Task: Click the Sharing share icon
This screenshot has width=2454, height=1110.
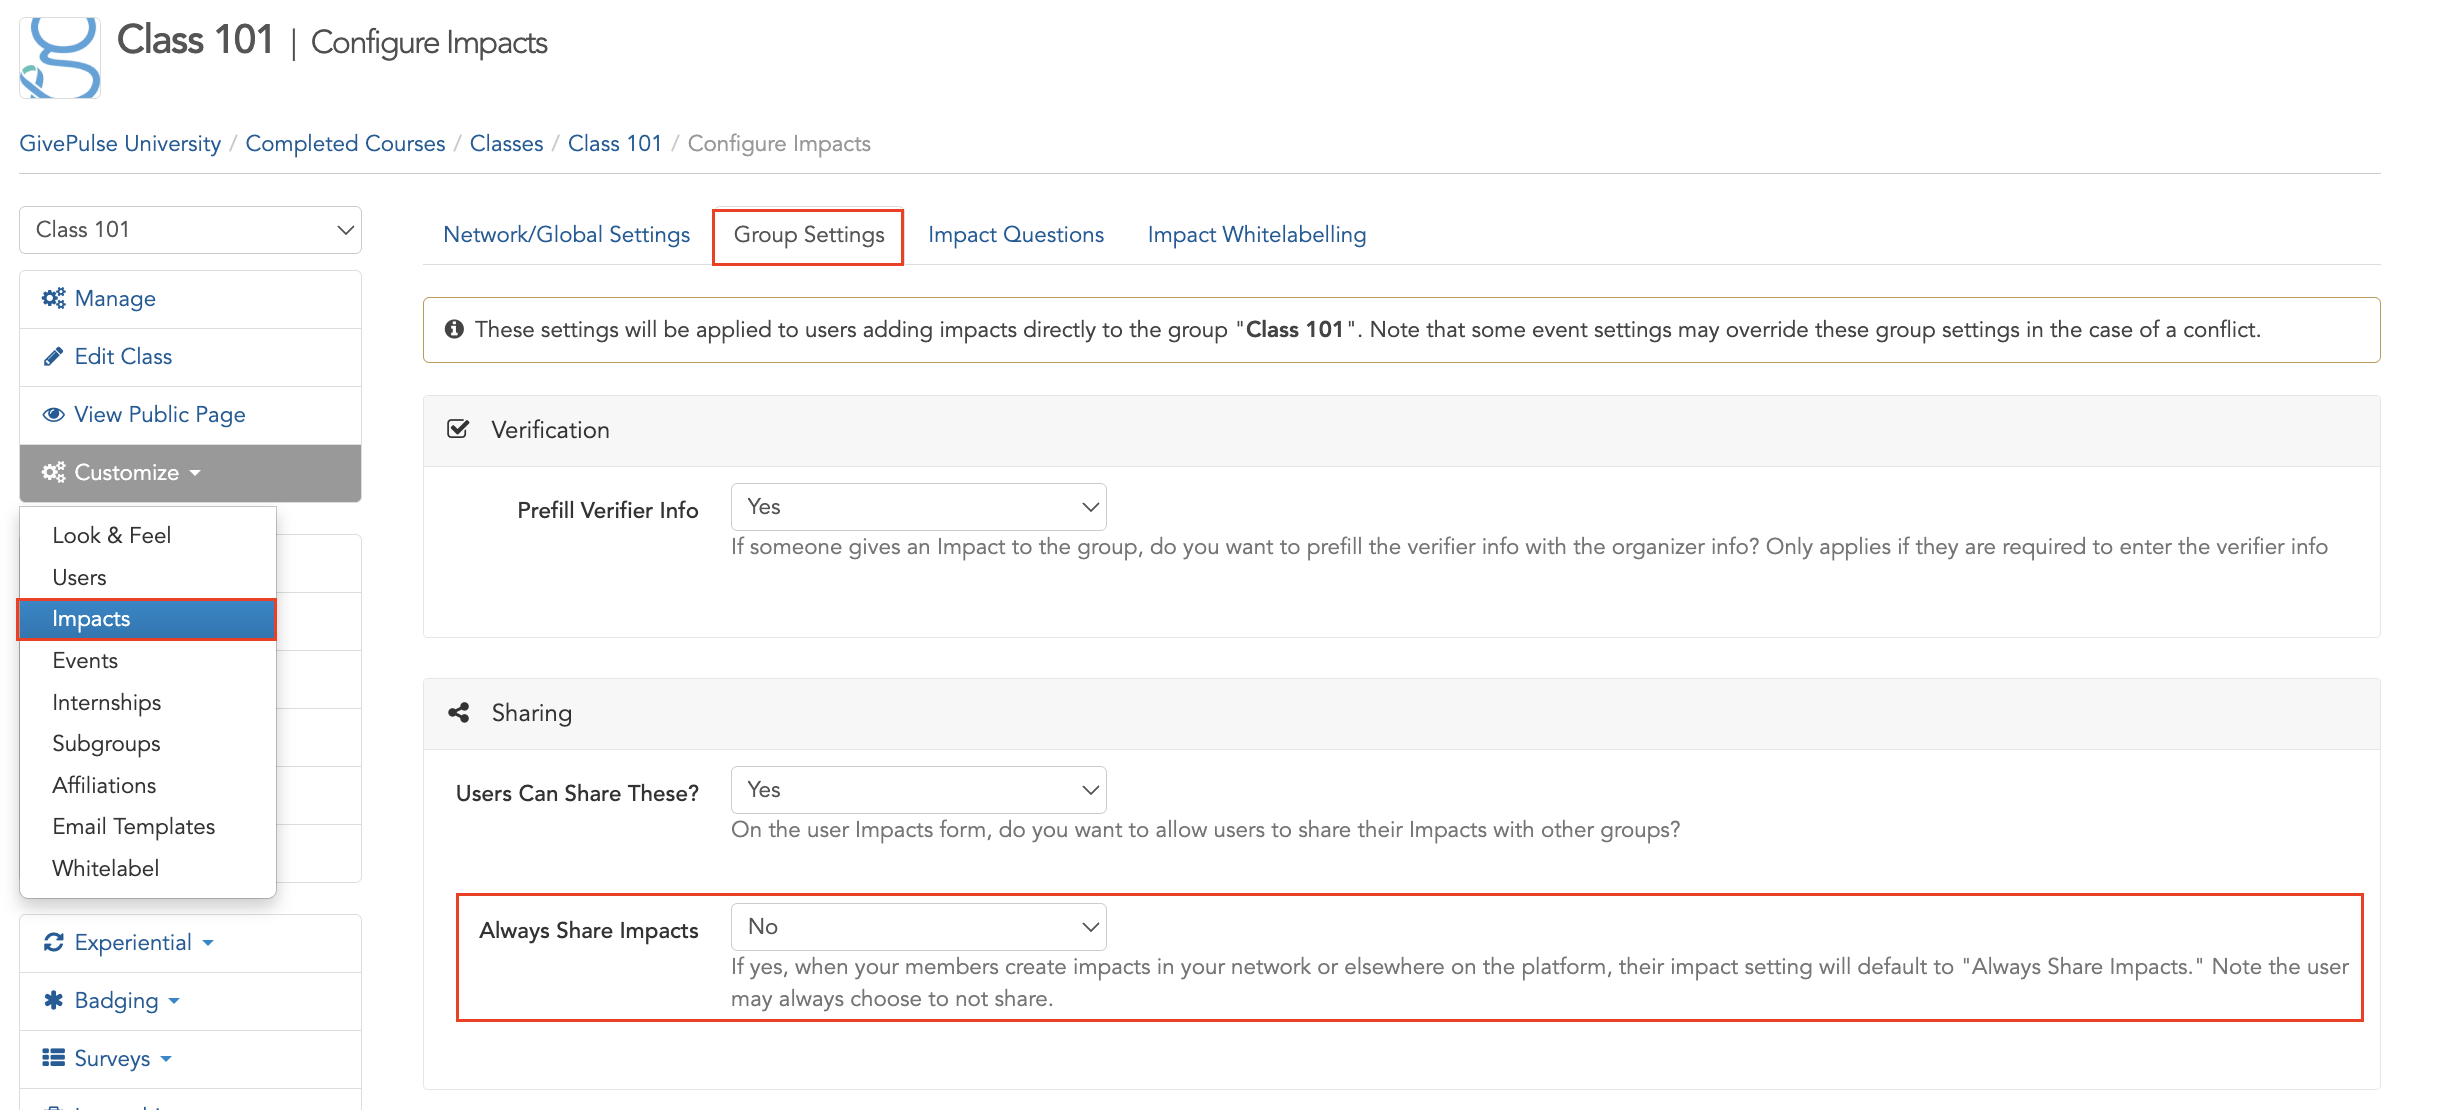Action: [459, 712]
